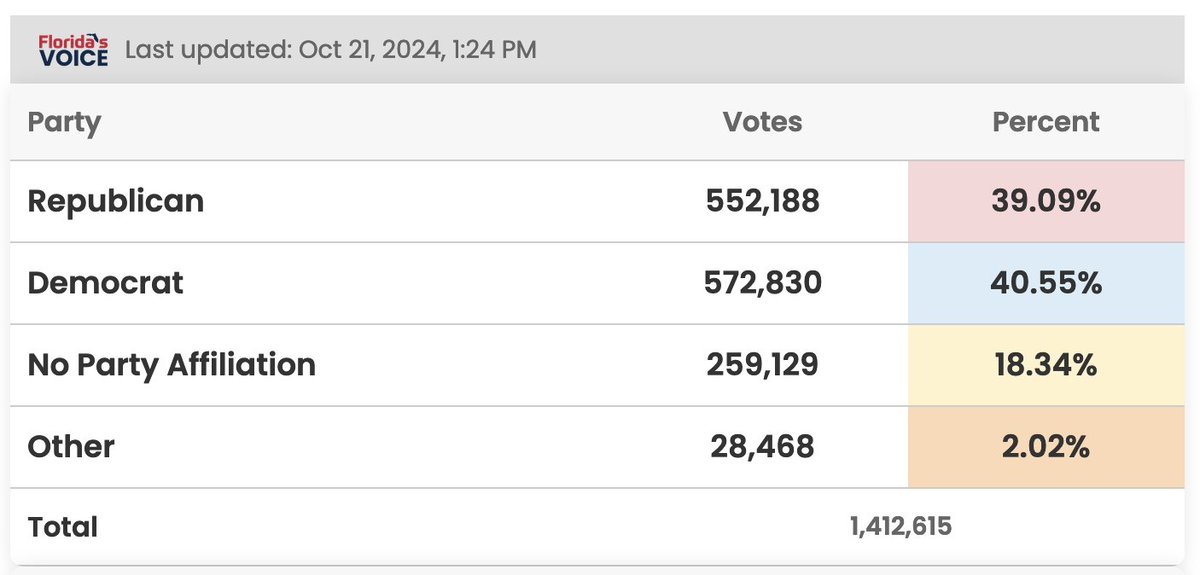Screen dimensions: 1200x575
Task: Select the Other row label
Action: point(71,447)
